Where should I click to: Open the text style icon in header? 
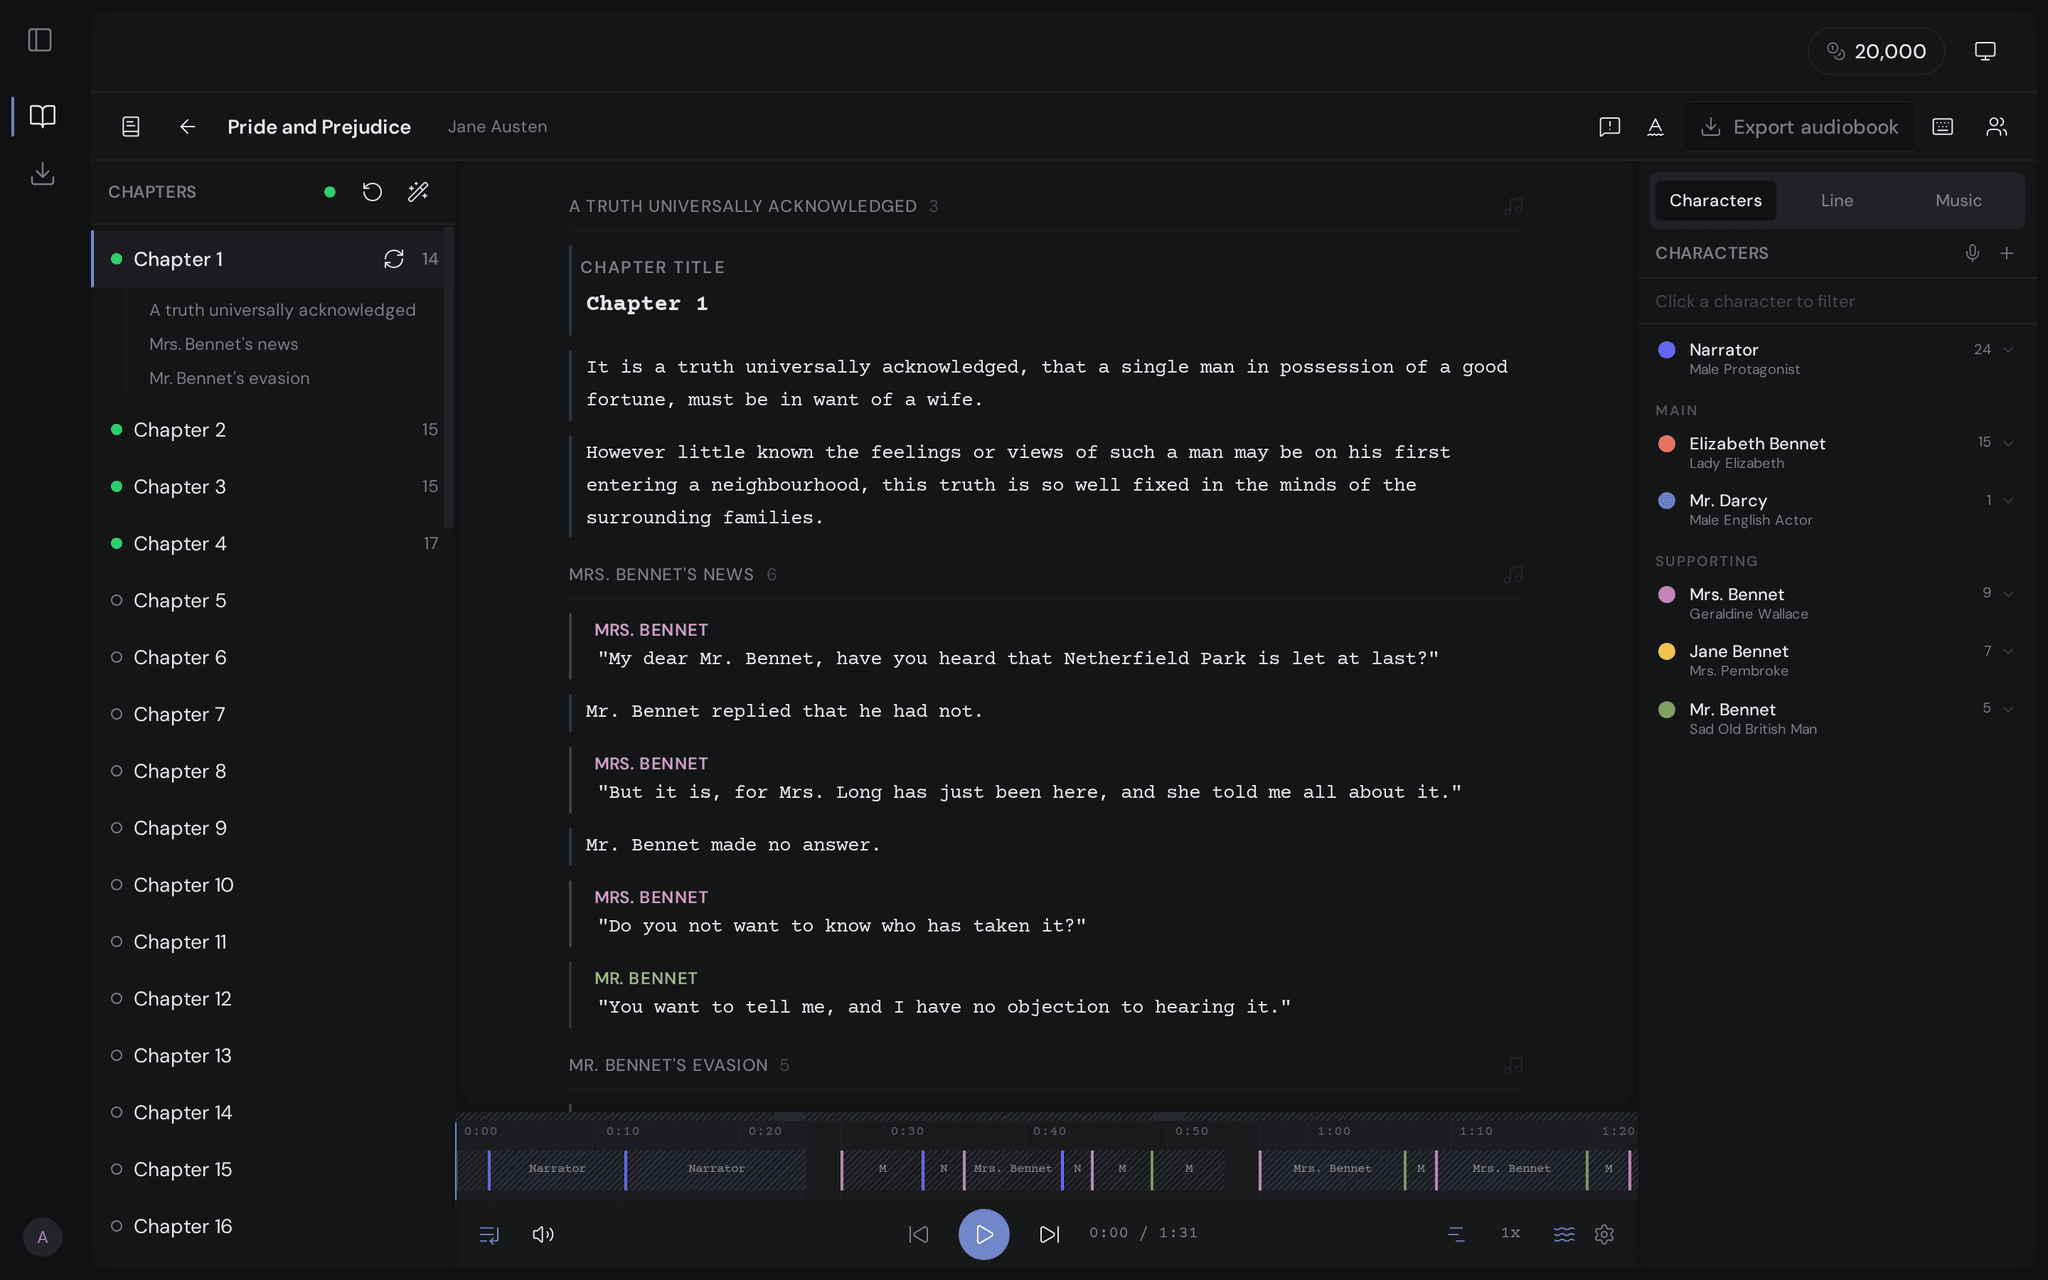click(x=1655, y=127)
